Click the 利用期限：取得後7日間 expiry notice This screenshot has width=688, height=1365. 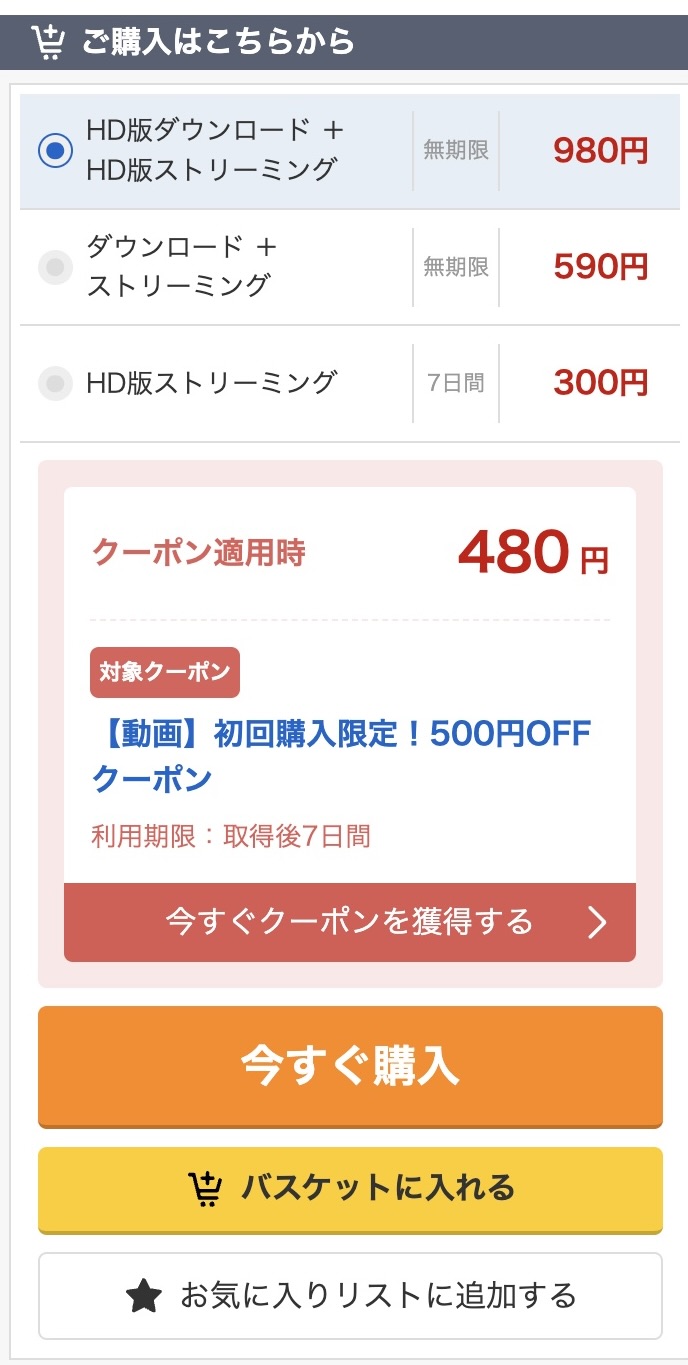click(232, 835)
